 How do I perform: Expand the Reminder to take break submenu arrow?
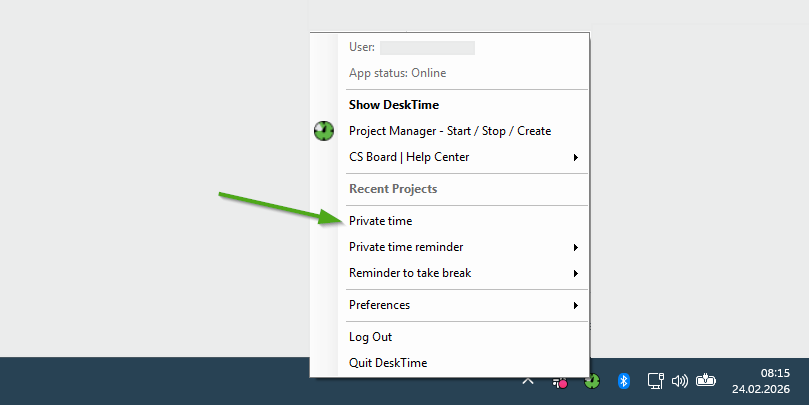pos(575,273)
